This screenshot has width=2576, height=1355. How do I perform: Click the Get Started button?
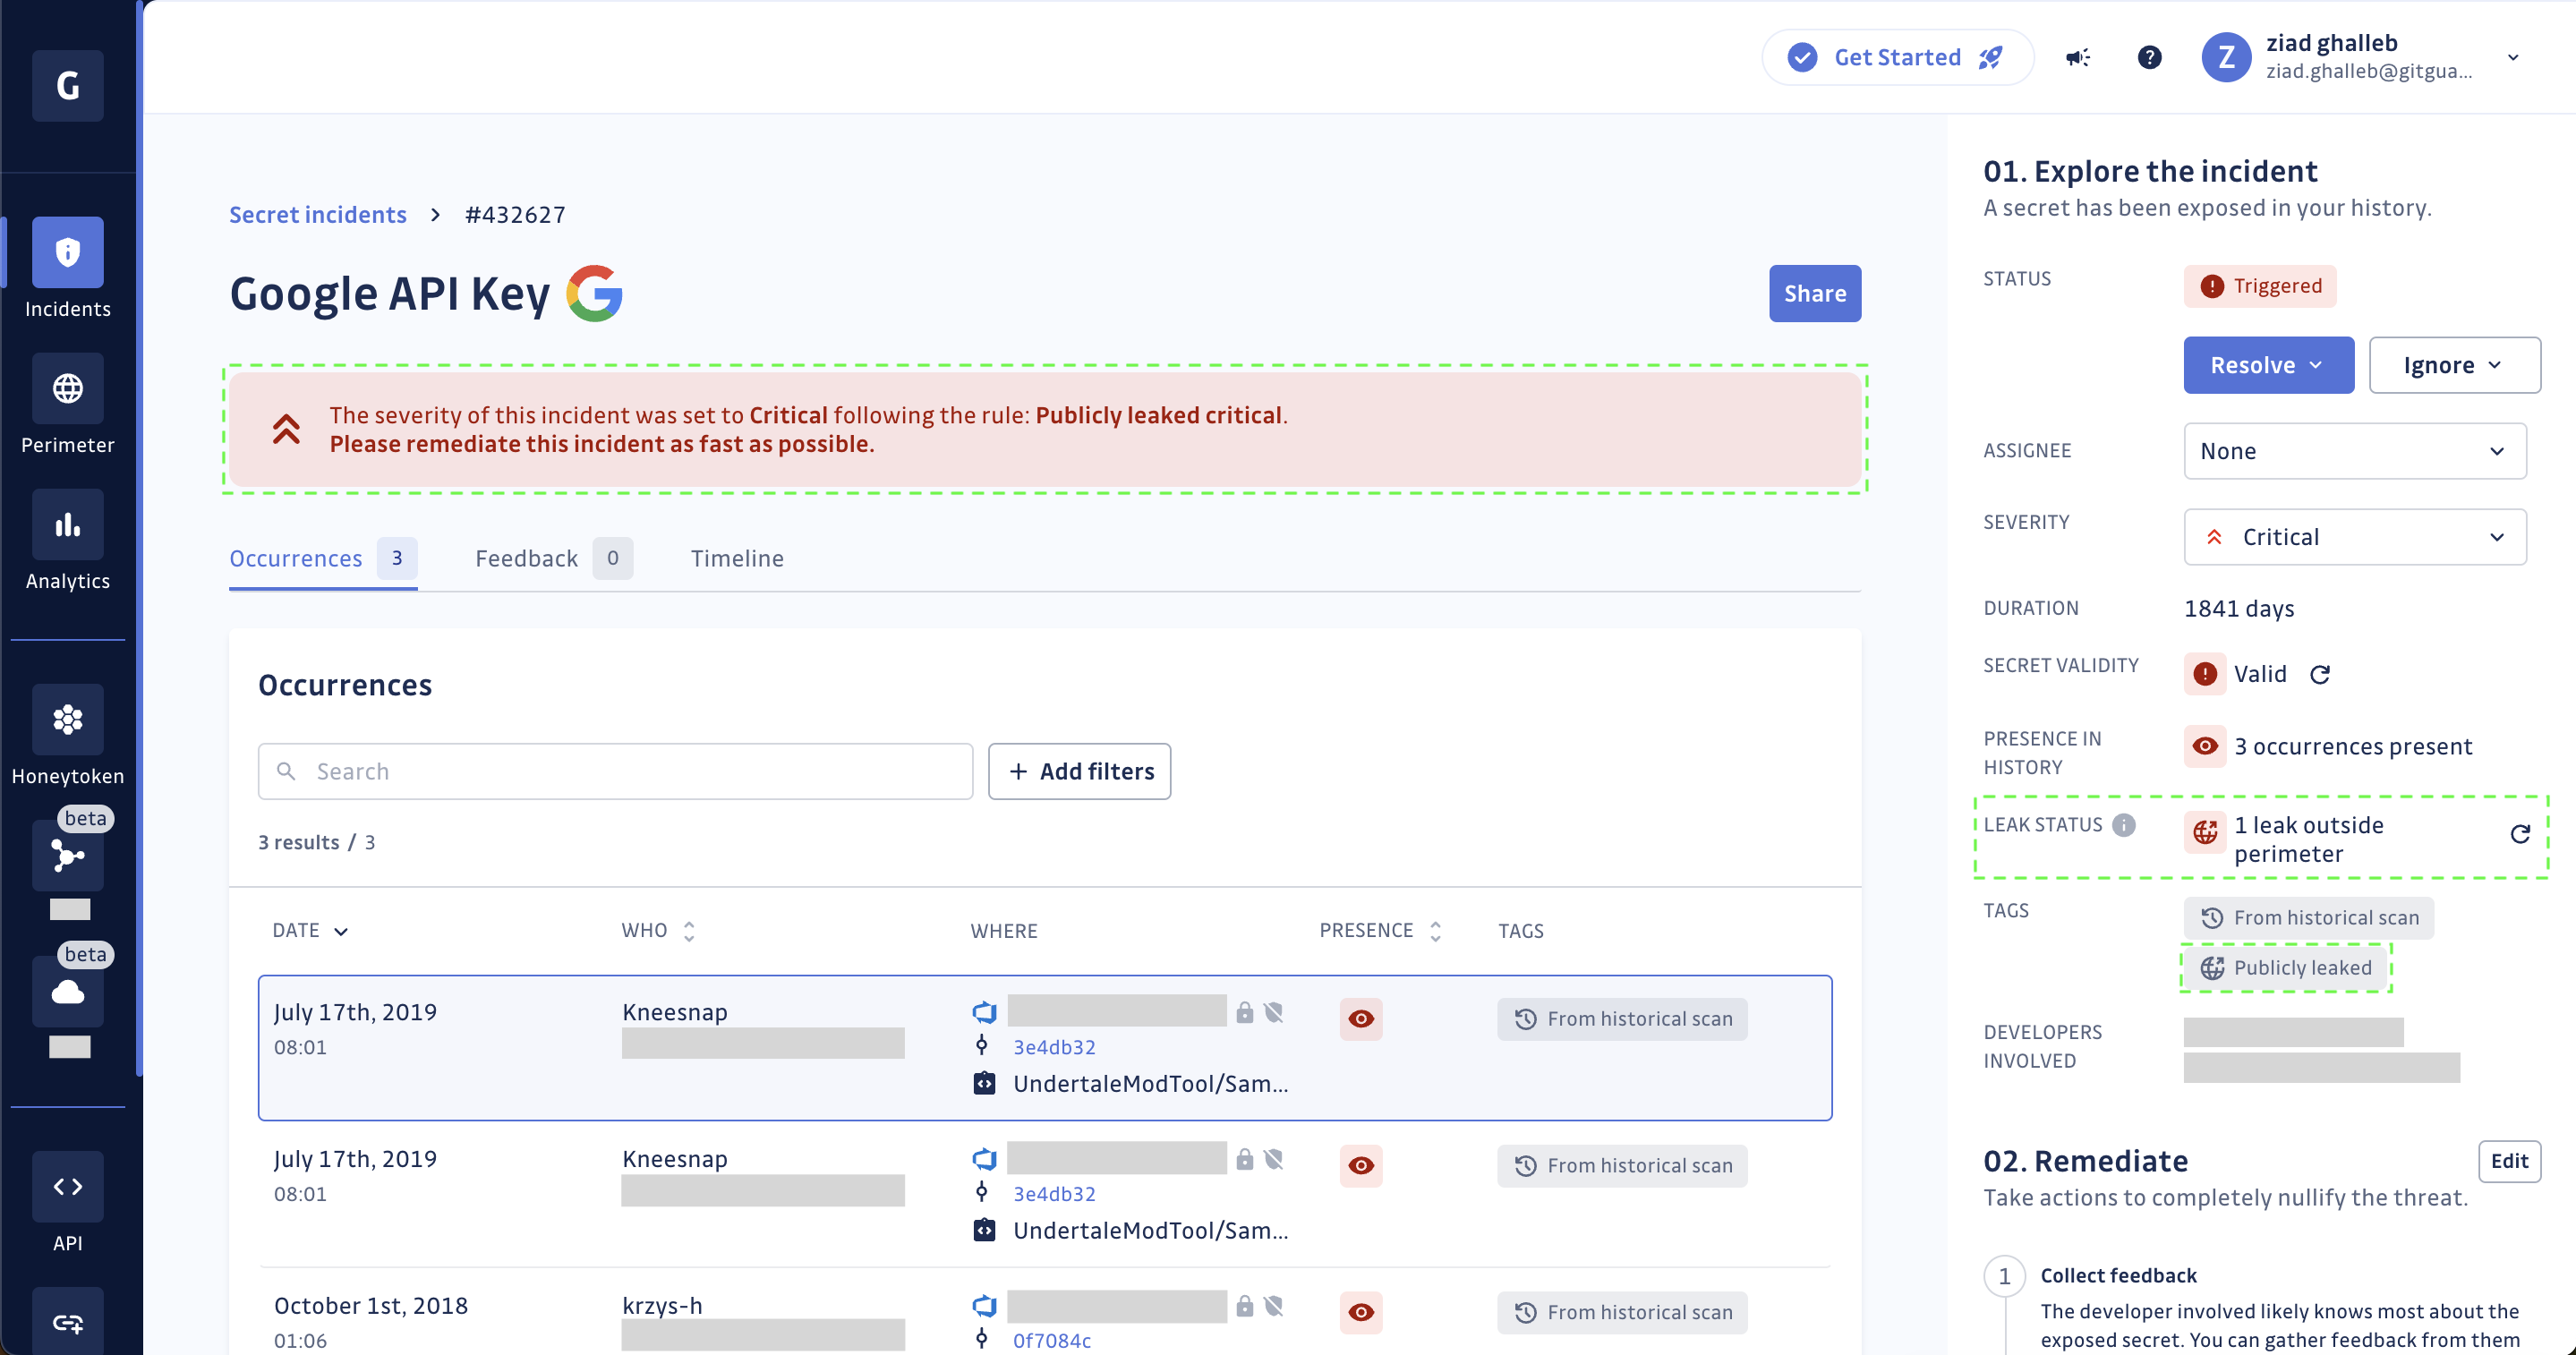pos(1897,58)
